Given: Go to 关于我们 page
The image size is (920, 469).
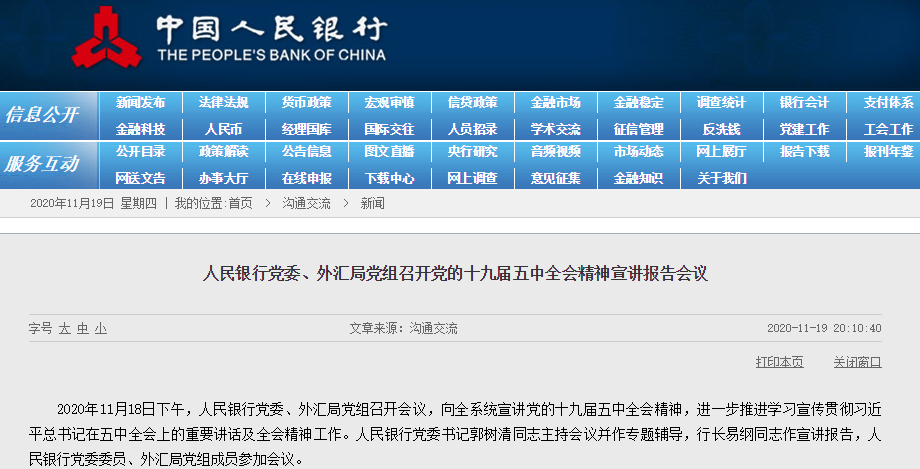Looking at the screenshot, I should pos(721,178).
